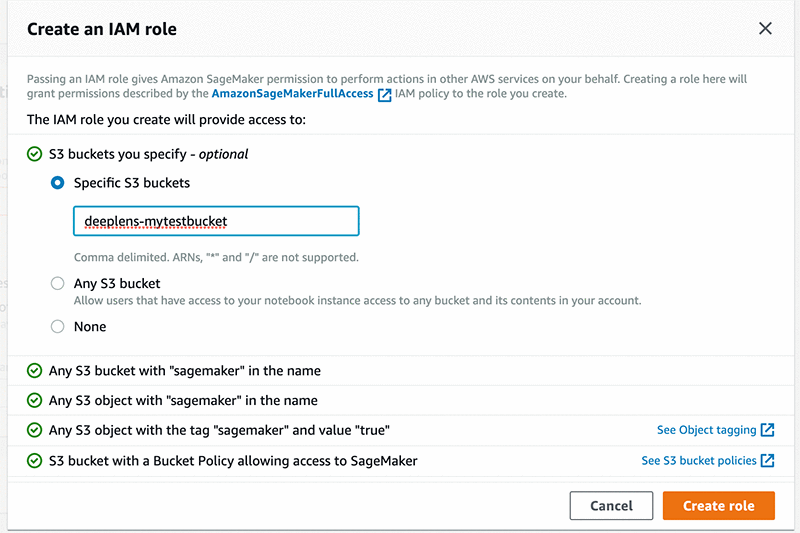Click the orange Create role button

pos(718,506)
